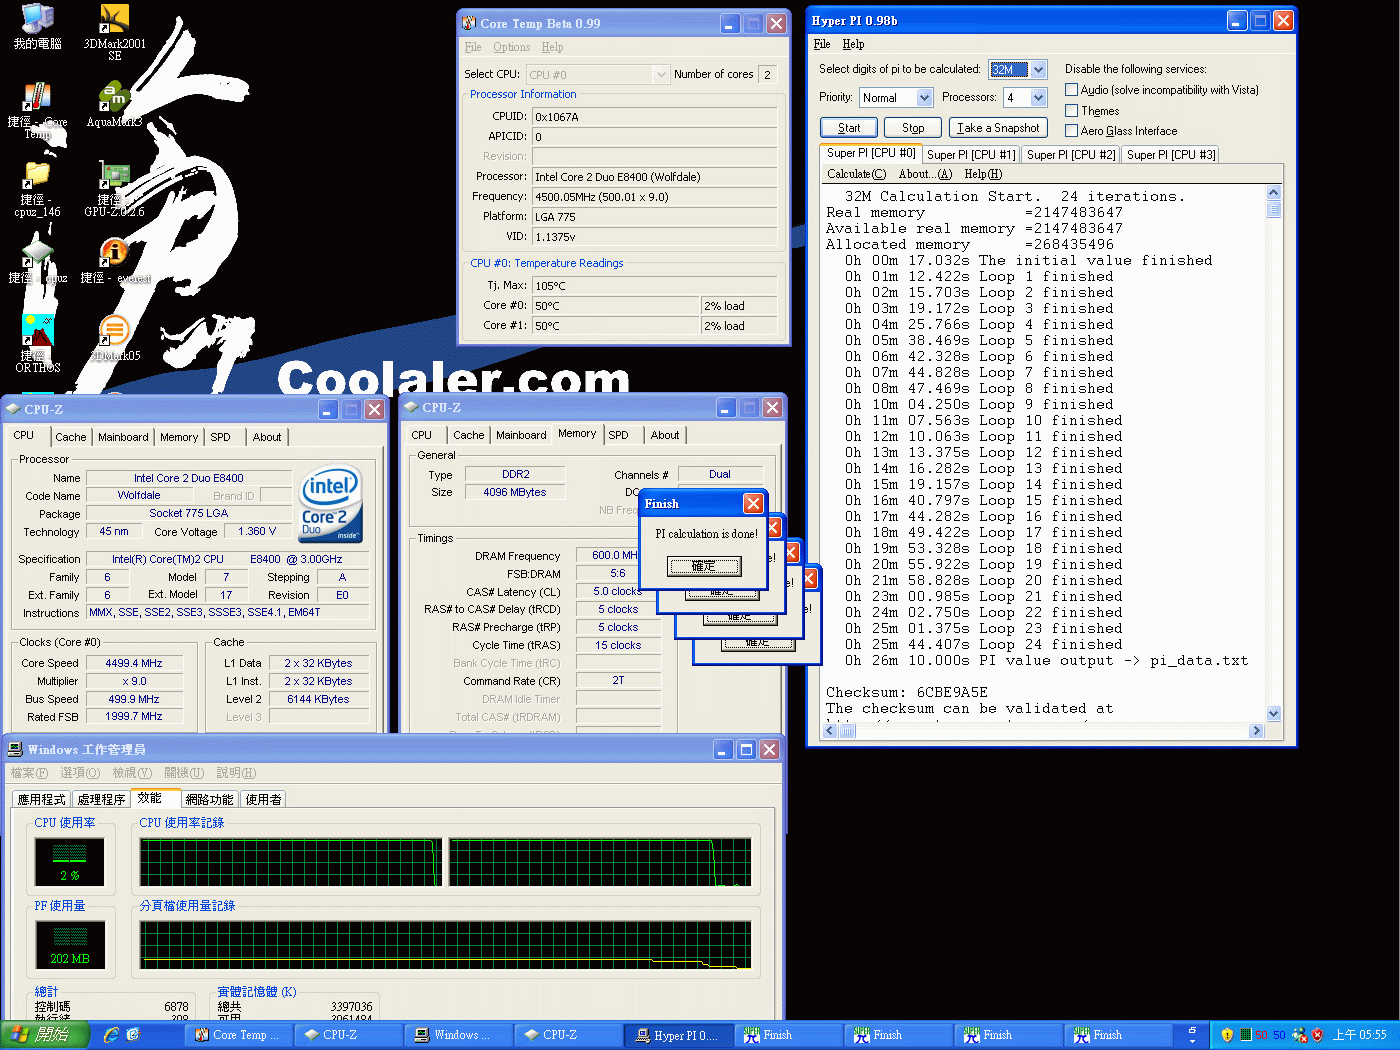
Task: Click the Number of cores field
Action: click(767, 75)
